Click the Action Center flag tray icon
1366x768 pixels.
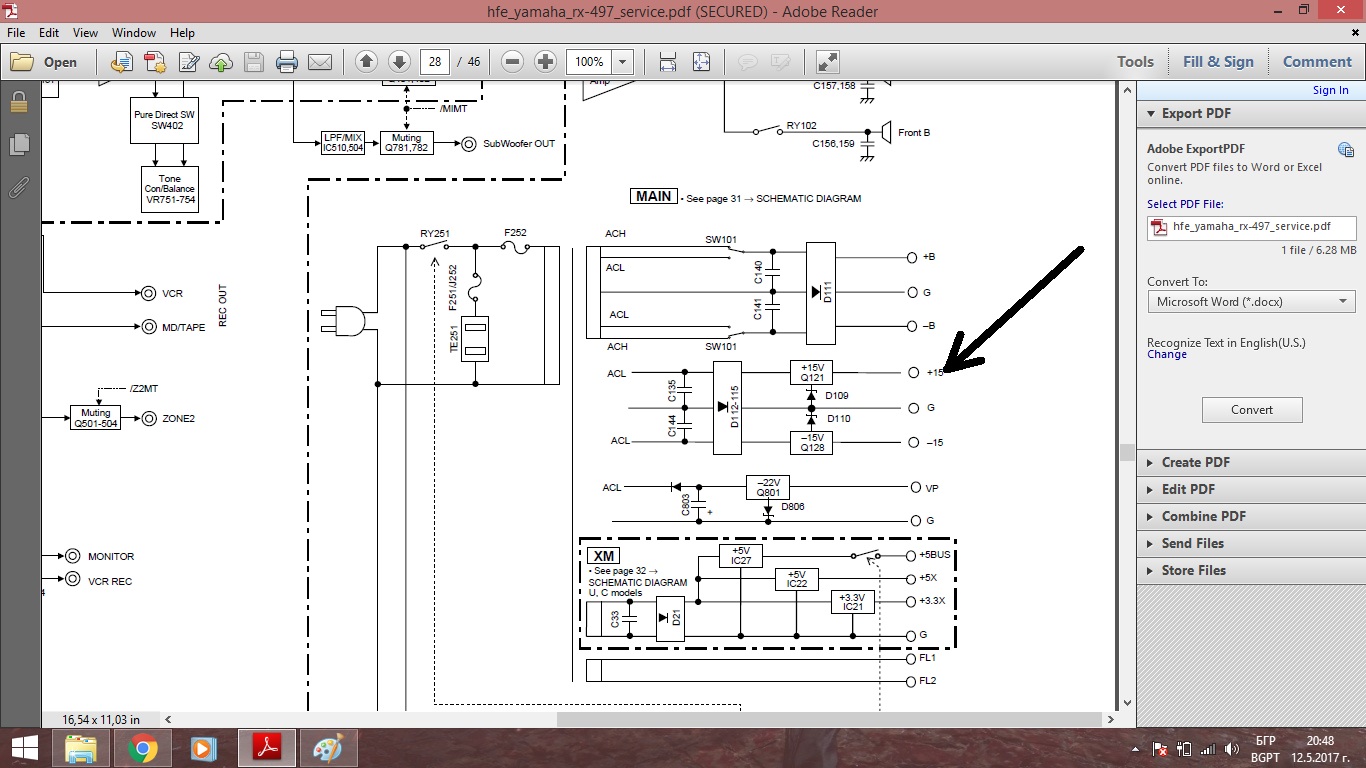[1160, 749]
